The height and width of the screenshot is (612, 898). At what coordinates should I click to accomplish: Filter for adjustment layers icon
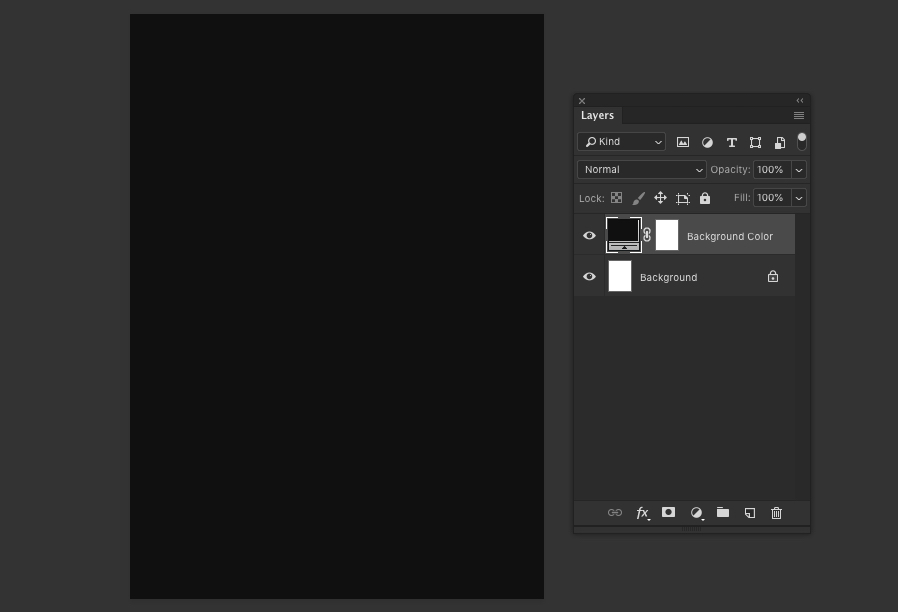pyautogui.click(x=707, y=143)
